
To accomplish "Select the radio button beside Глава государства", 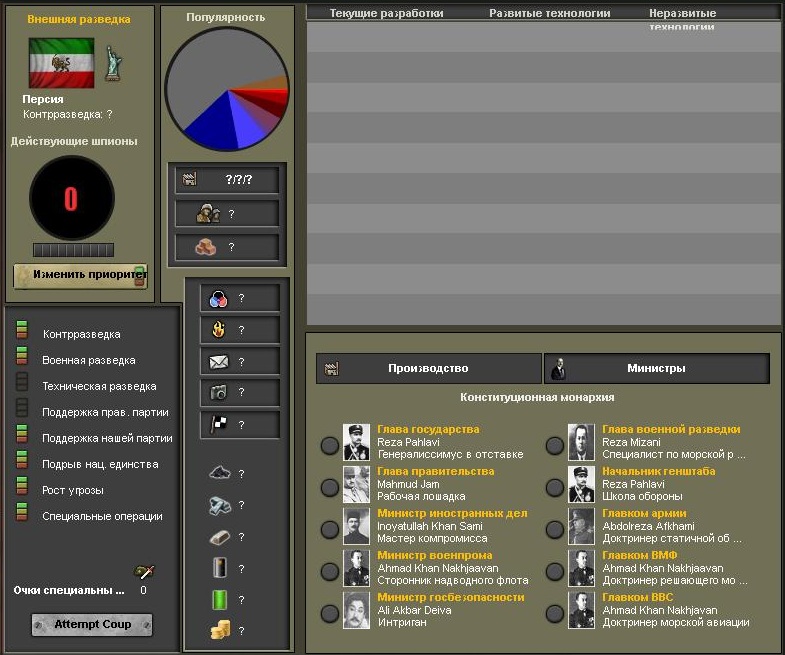I will click(329, 445).
